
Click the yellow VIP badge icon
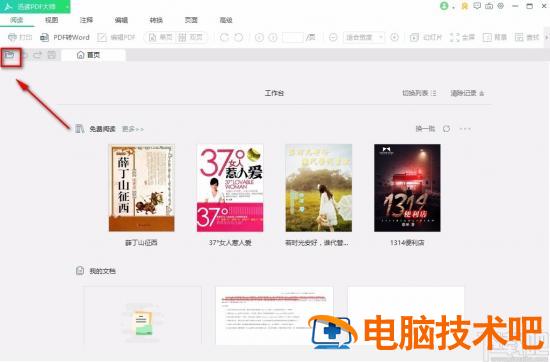tap(465, 6)
